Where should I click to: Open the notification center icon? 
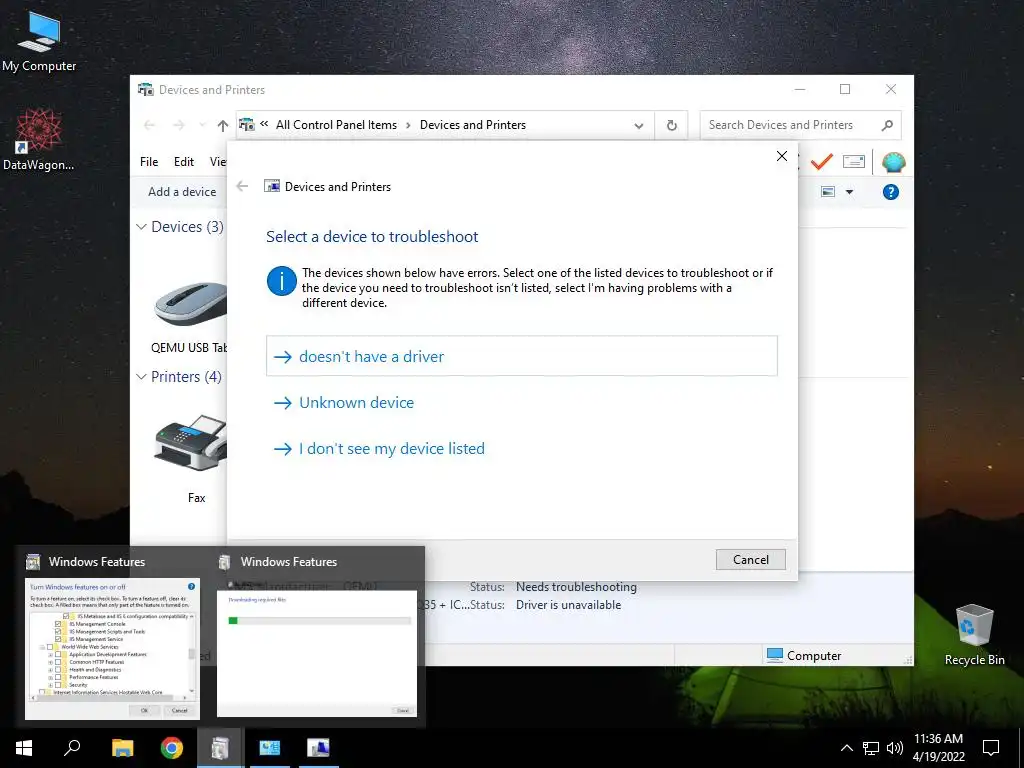[991, 748]
